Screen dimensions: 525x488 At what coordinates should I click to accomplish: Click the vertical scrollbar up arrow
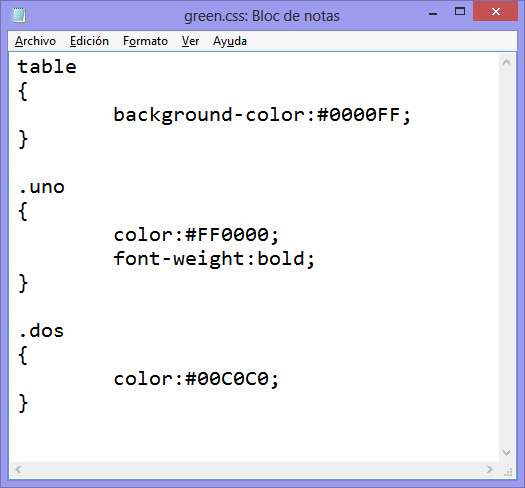tap(506, 62)
